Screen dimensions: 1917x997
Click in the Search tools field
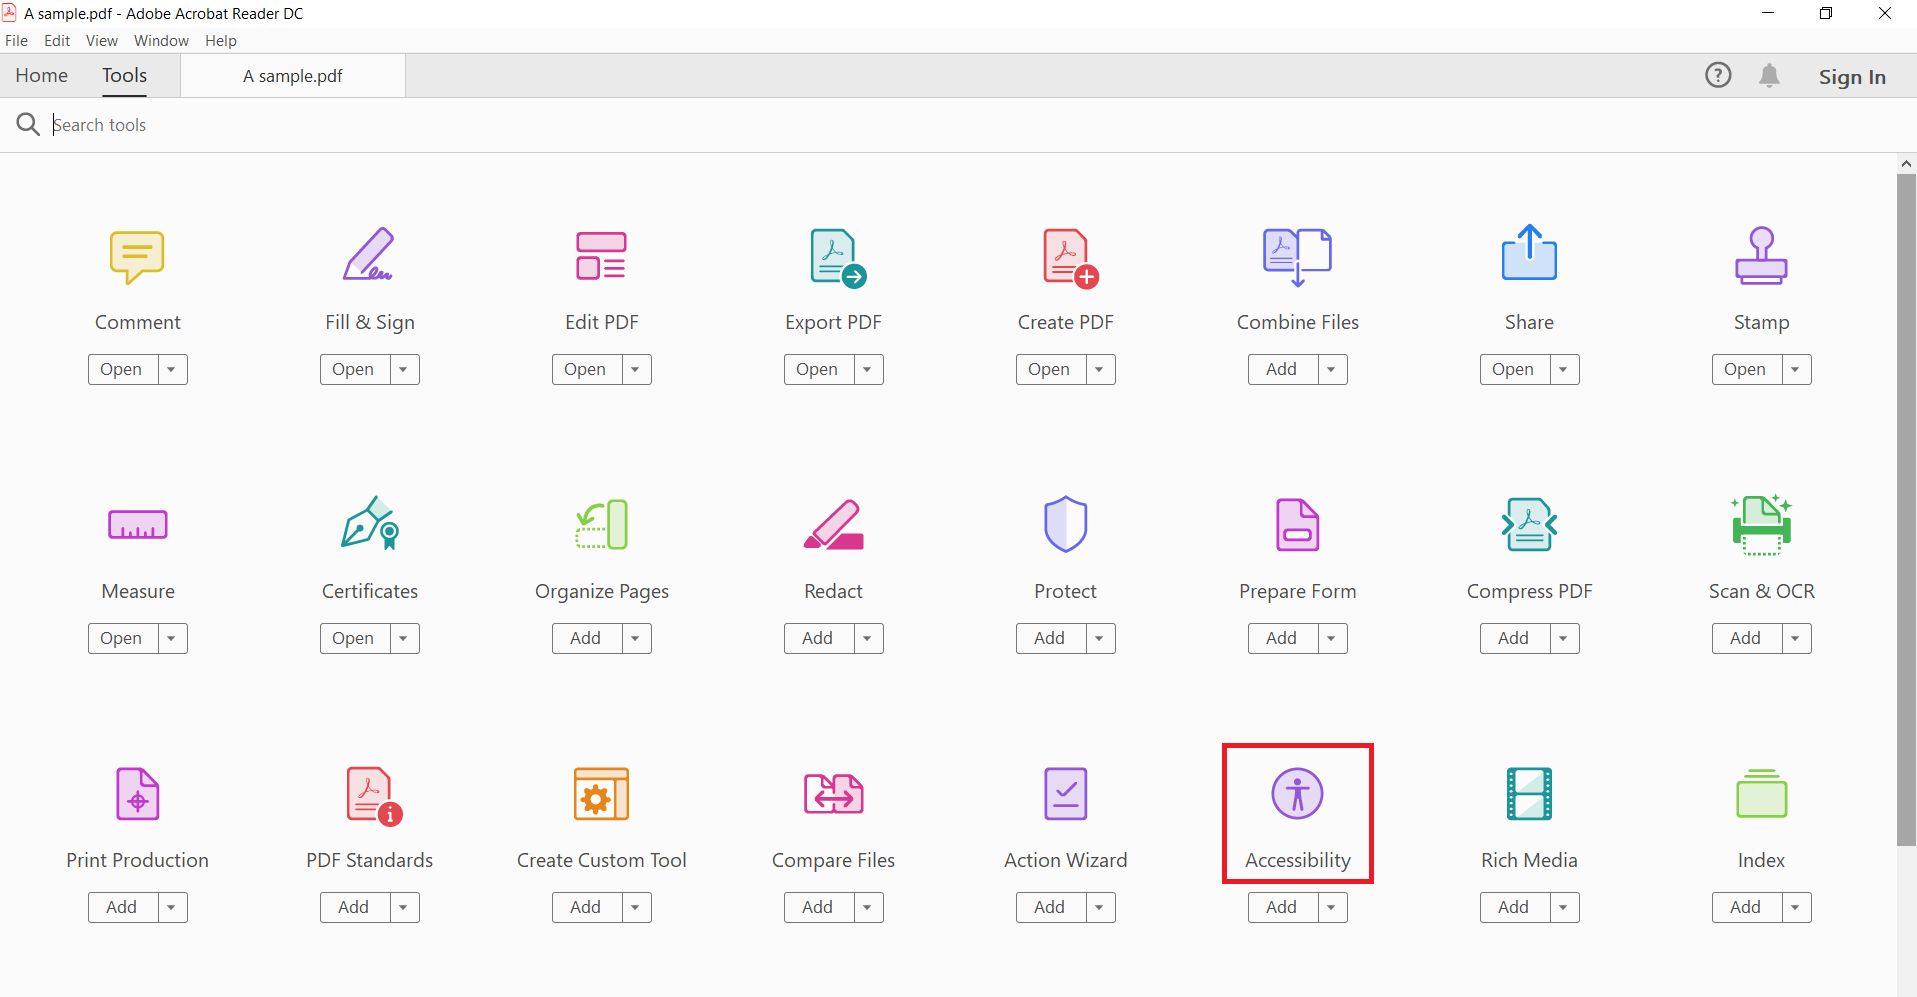[x=960, y=125]
